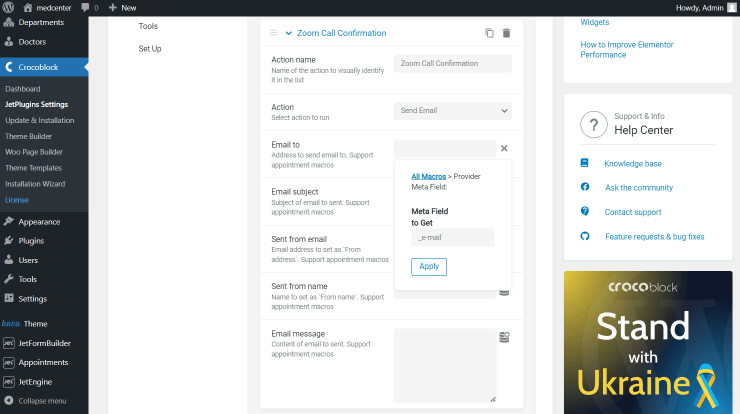Open JetFormBuilder menu

click(44, 343)
